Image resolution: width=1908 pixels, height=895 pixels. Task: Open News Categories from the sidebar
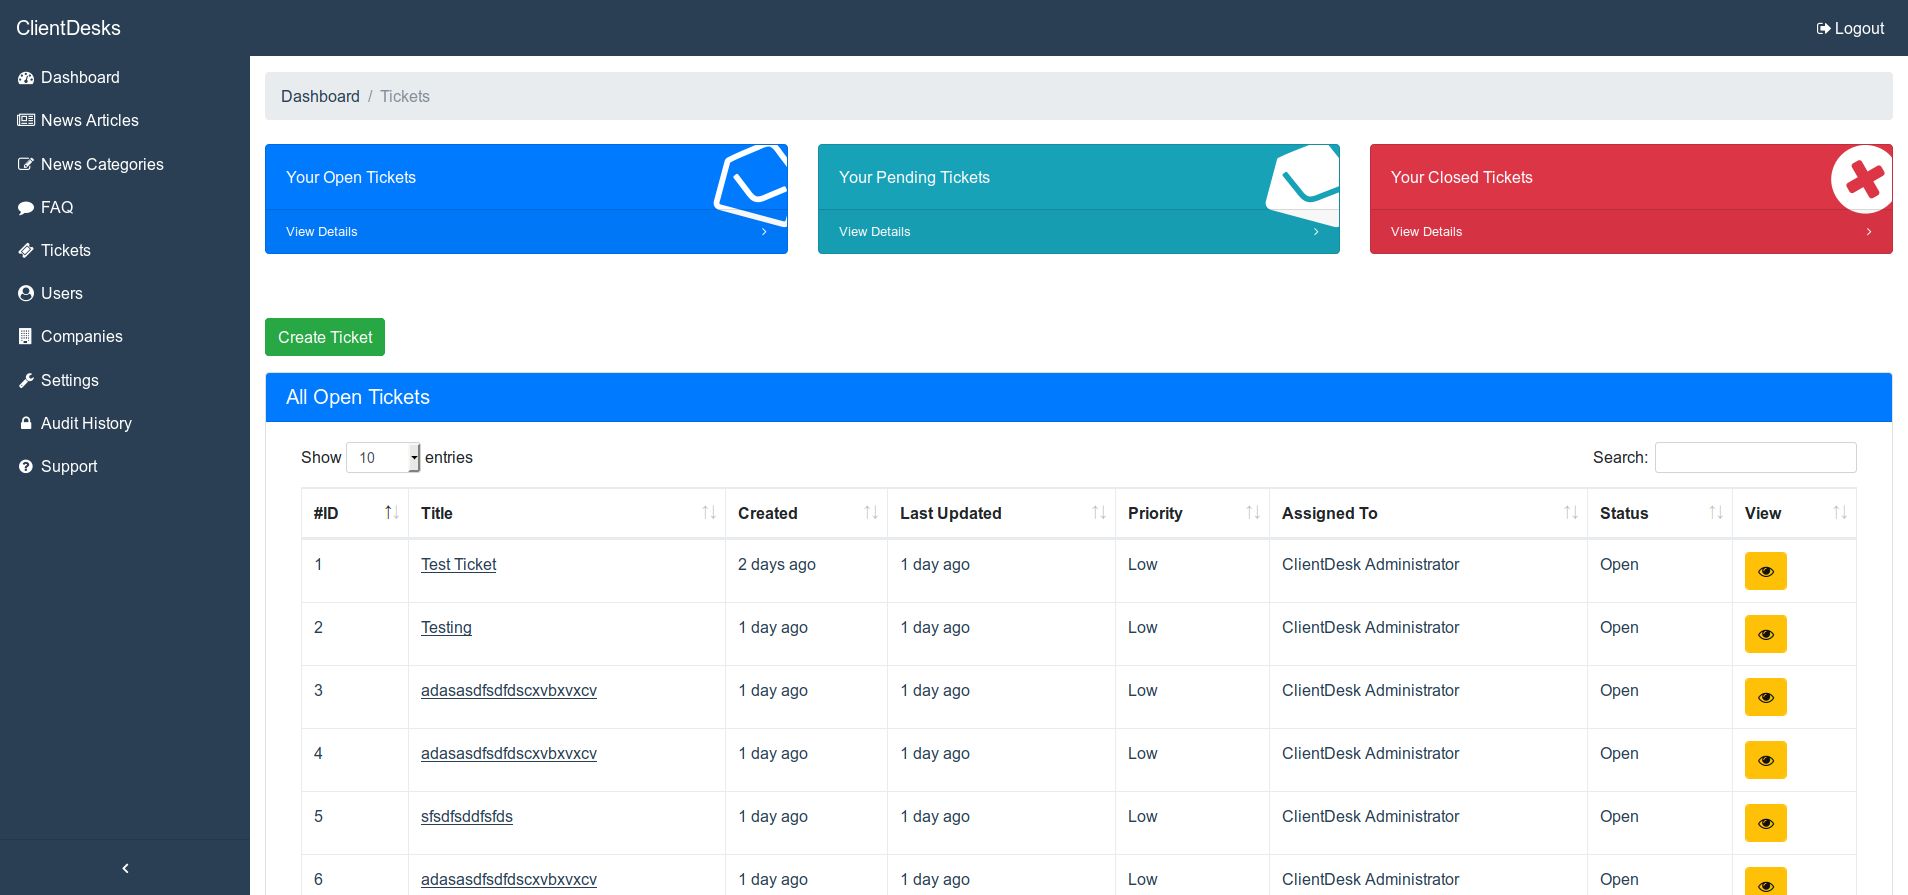[x=102, y=165]
